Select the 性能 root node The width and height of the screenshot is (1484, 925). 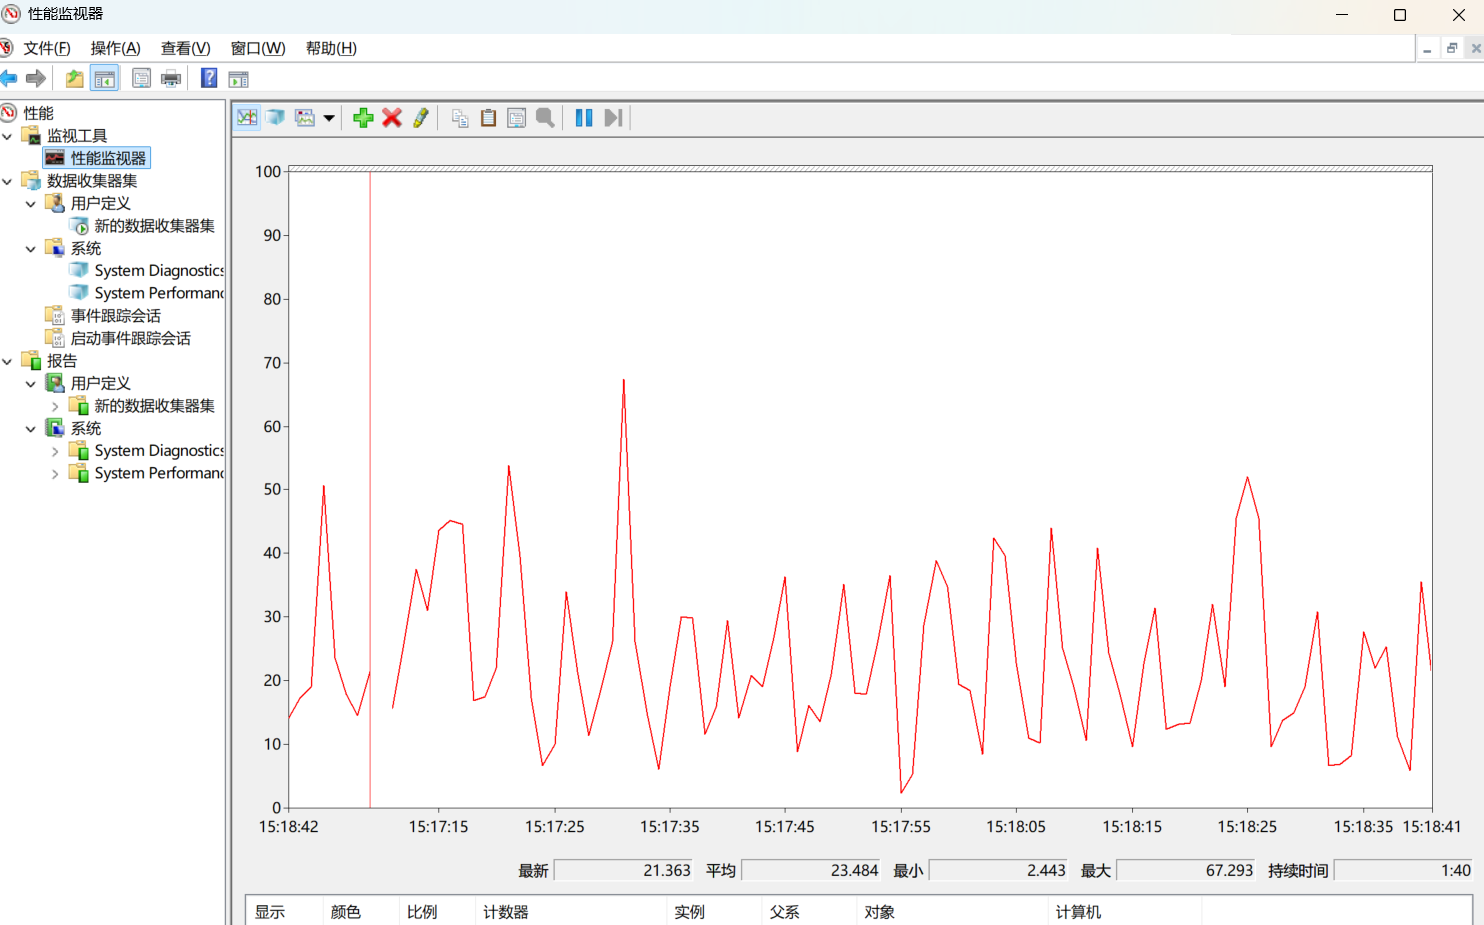(39, 113)
